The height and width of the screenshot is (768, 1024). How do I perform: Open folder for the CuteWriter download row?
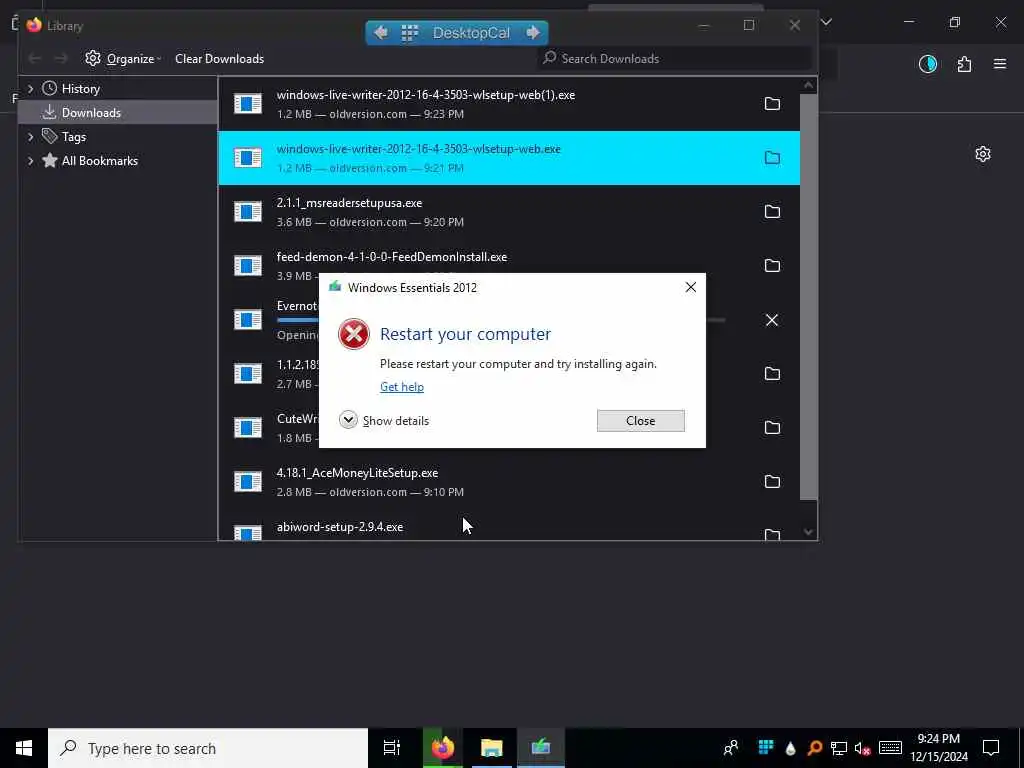[x=772, y=428]
